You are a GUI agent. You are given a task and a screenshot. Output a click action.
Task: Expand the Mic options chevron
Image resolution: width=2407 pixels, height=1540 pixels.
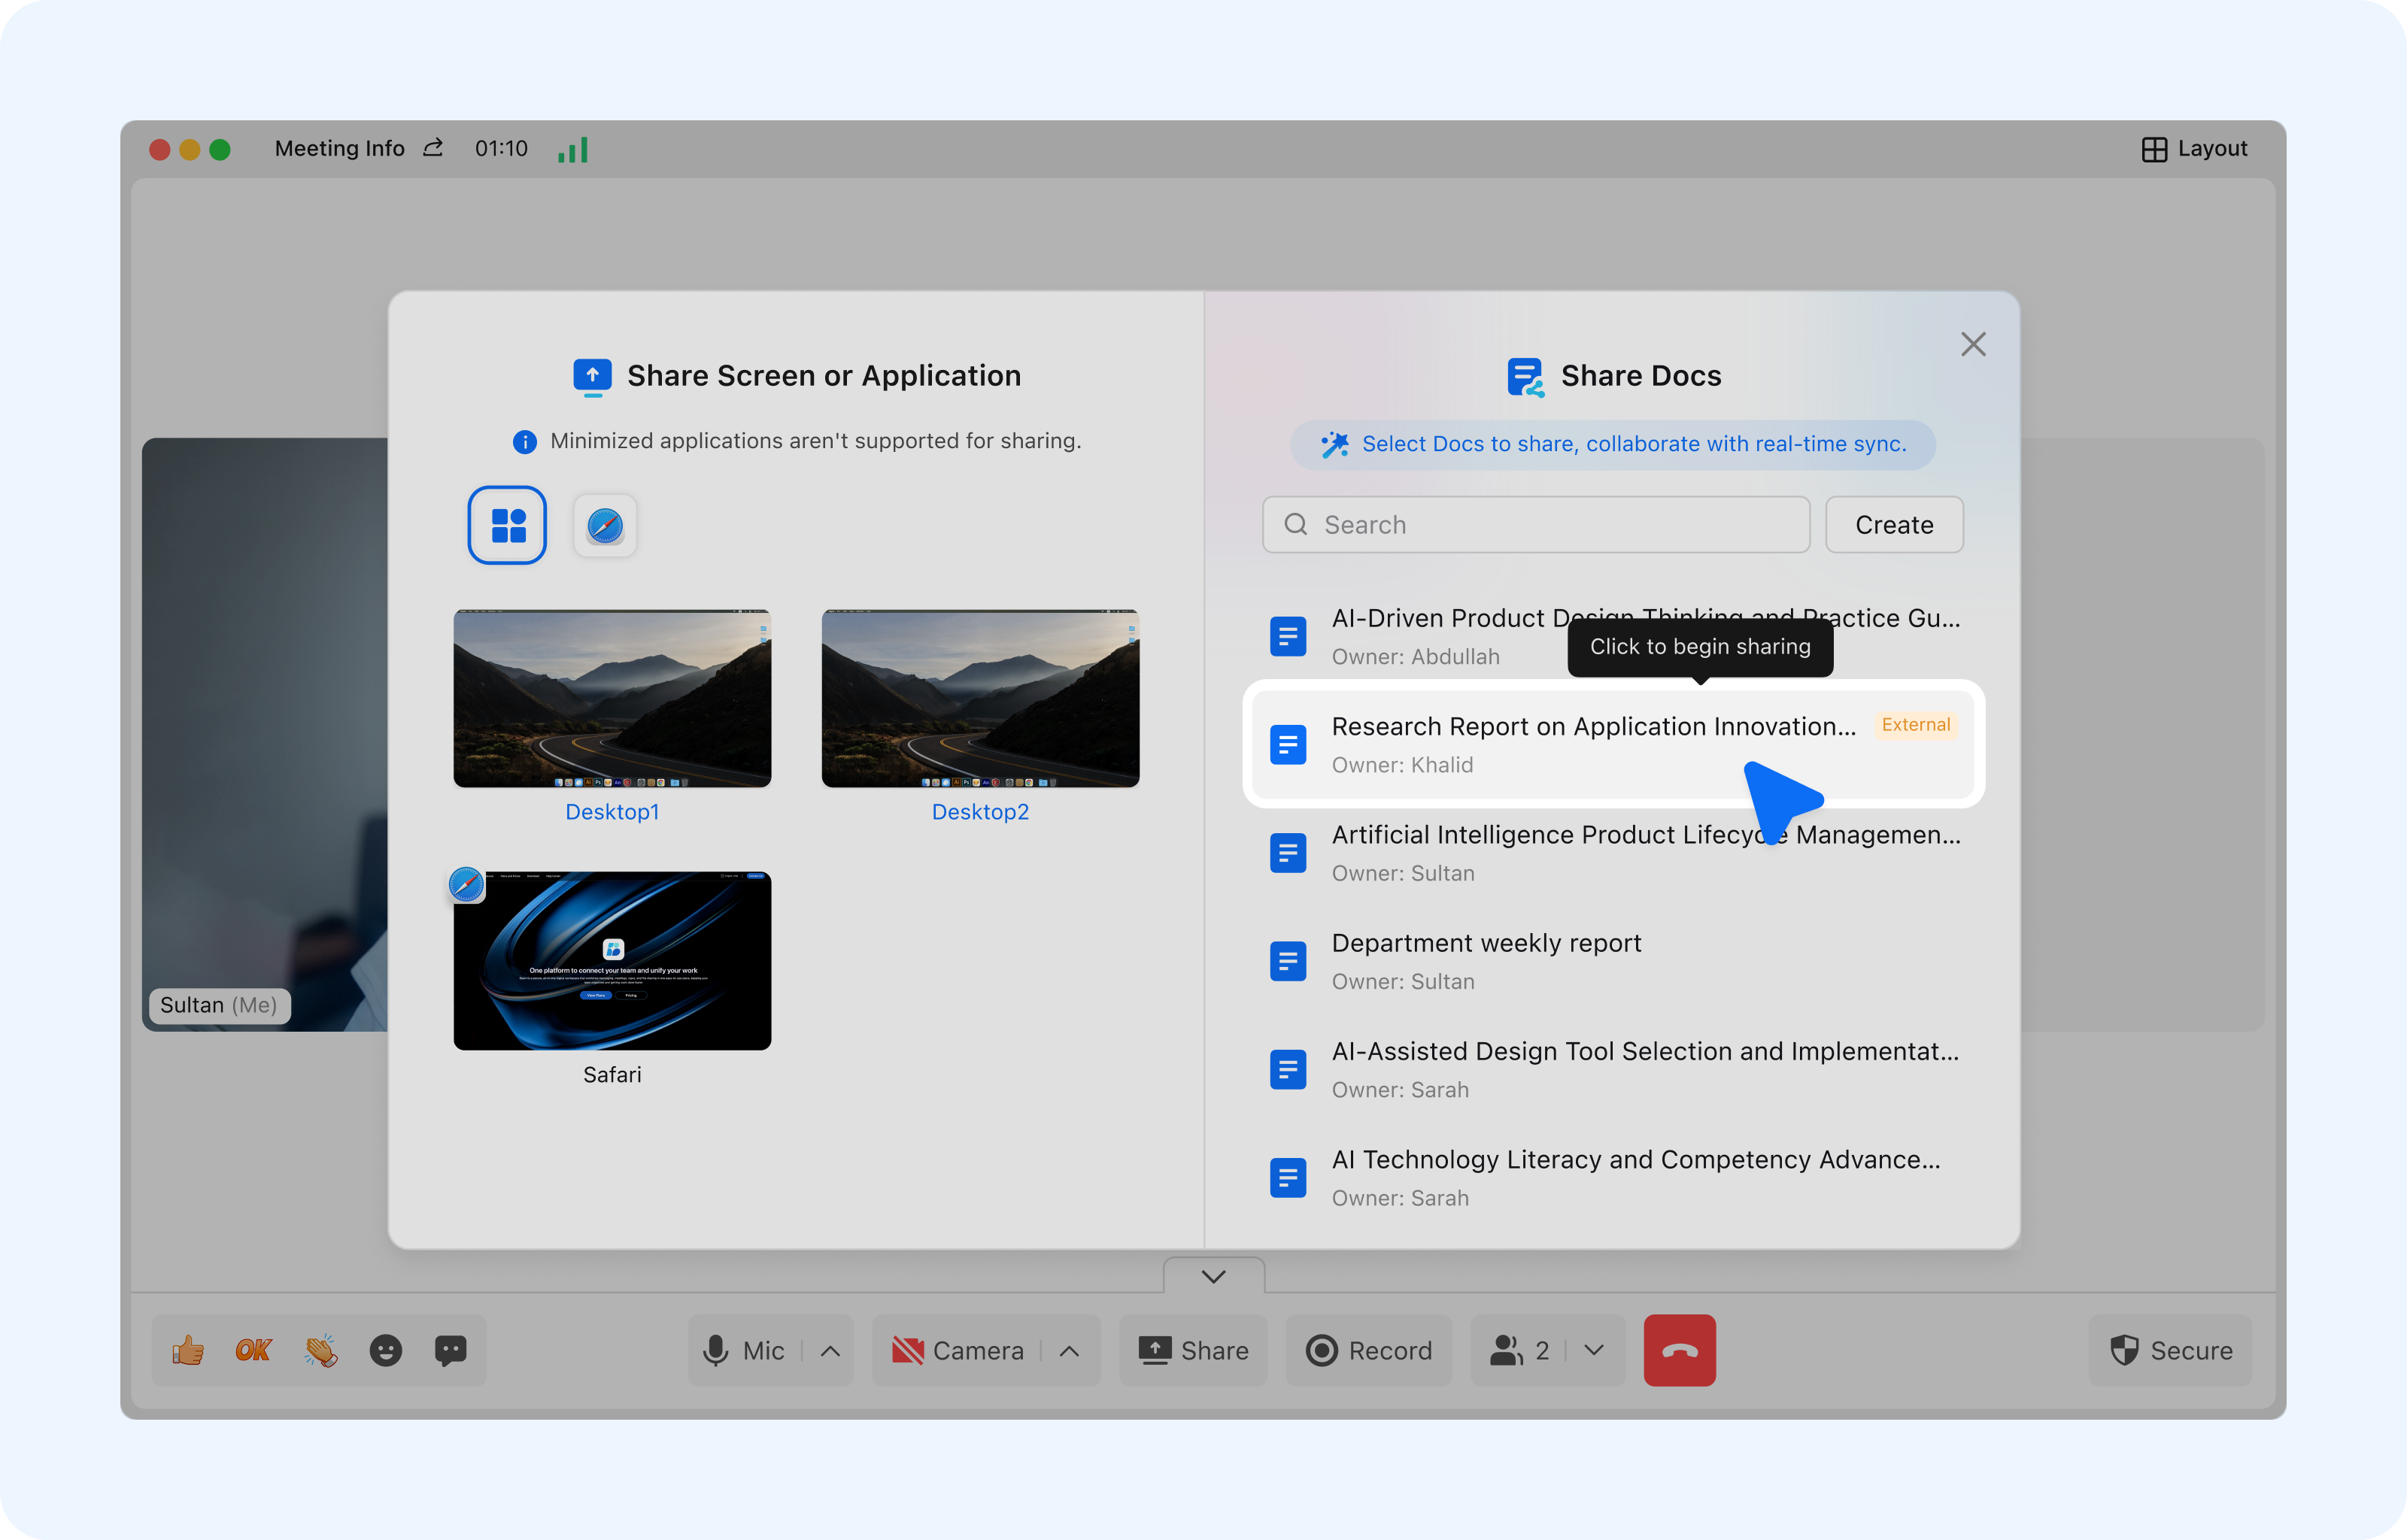(x=830, y=1351)
